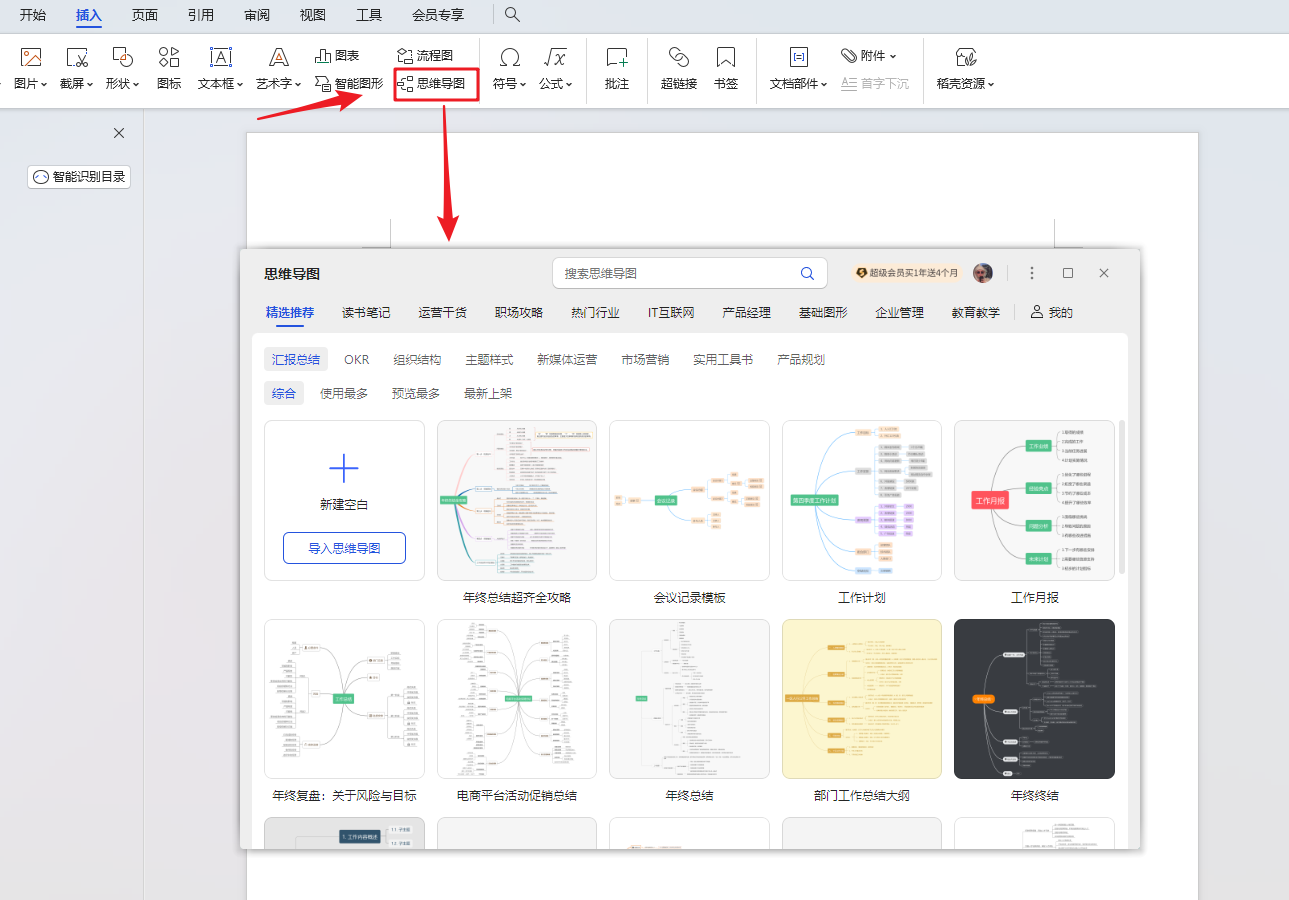
Task: Click the 导入思维导图 button
Action: click(x=344, y=548)
